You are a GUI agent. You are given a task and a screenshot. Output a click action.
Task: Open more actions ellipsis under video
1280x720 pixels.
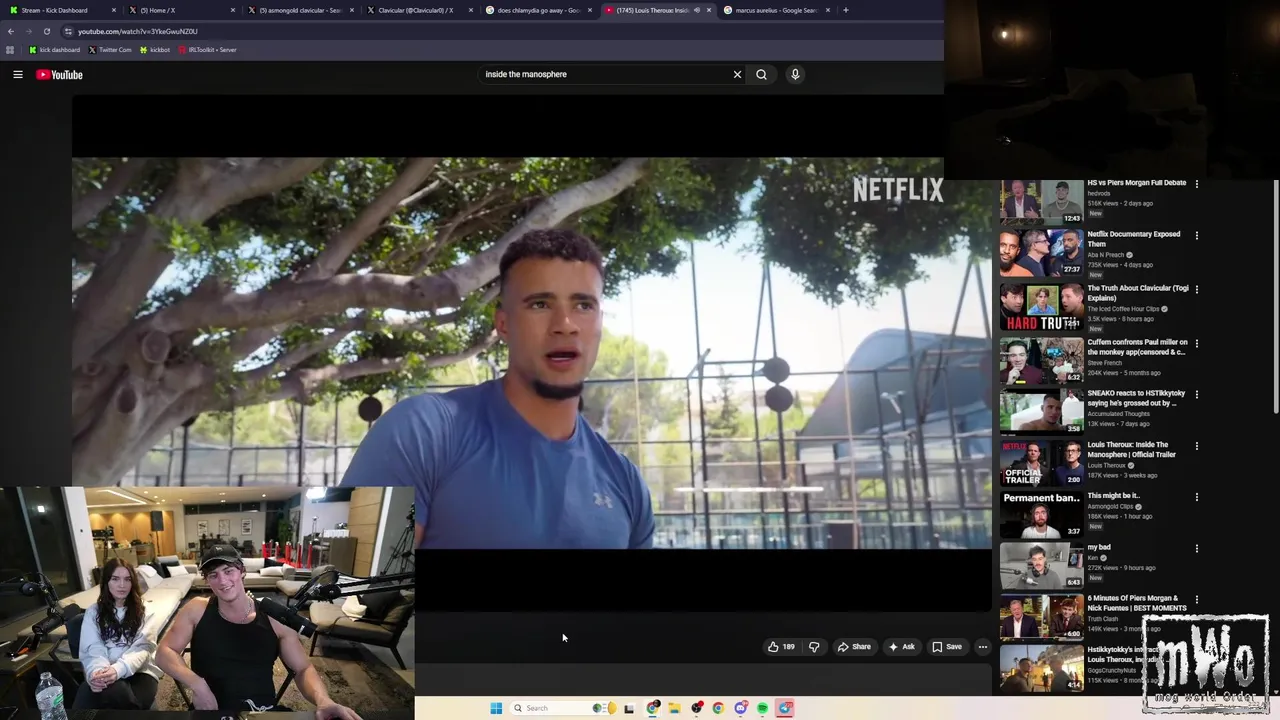tap(983, 647)
